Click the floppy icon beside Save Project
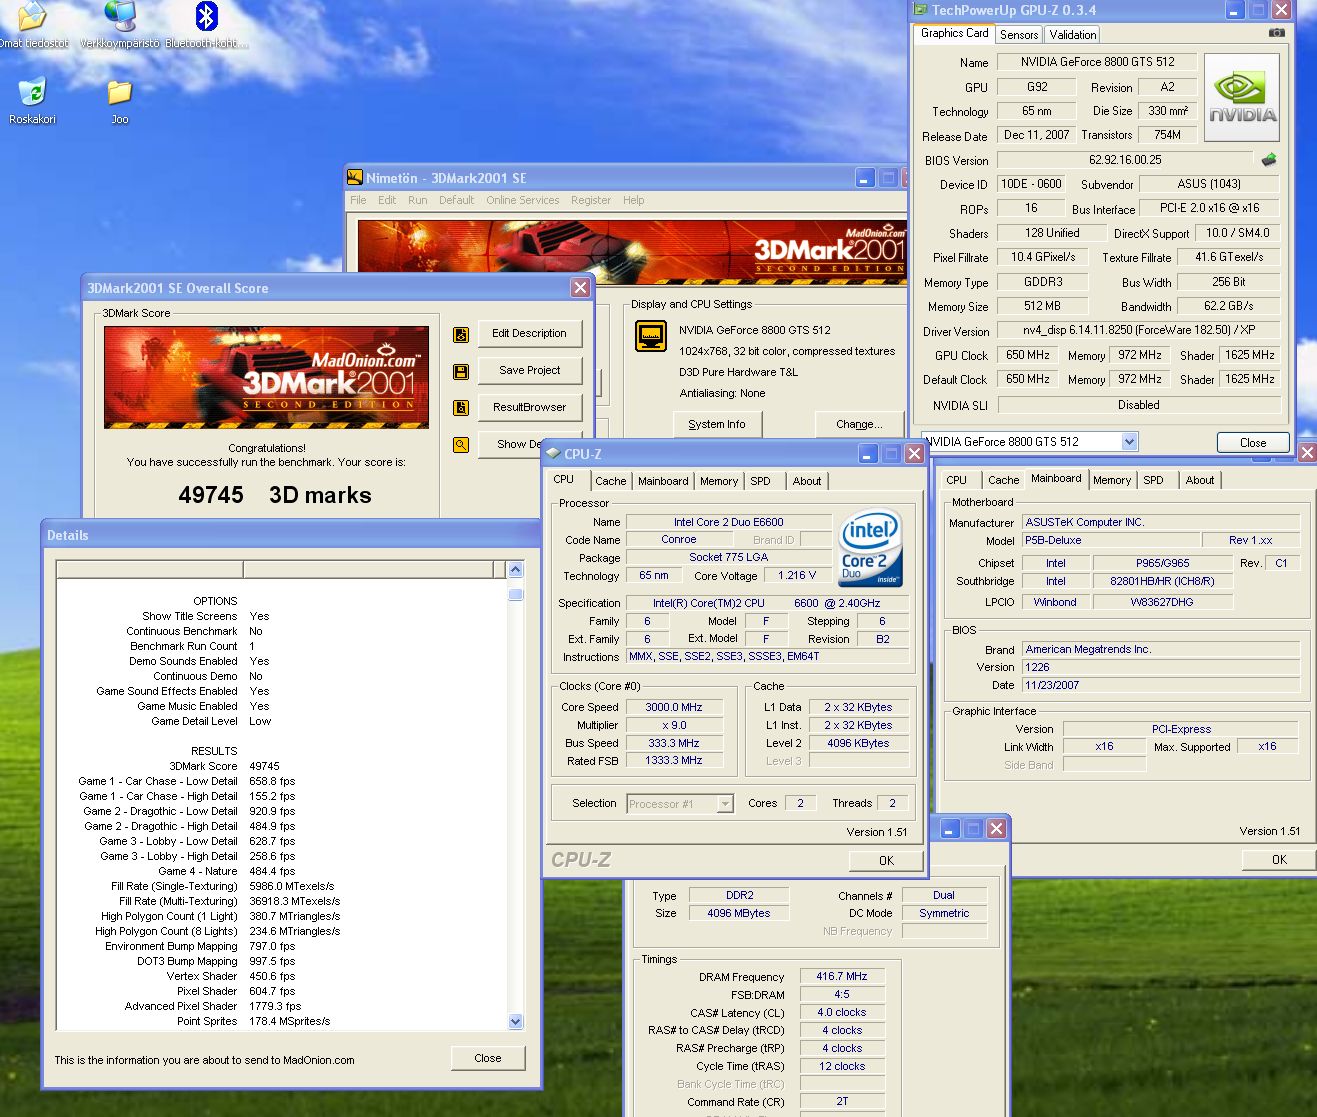 click(x=461, y=371)
